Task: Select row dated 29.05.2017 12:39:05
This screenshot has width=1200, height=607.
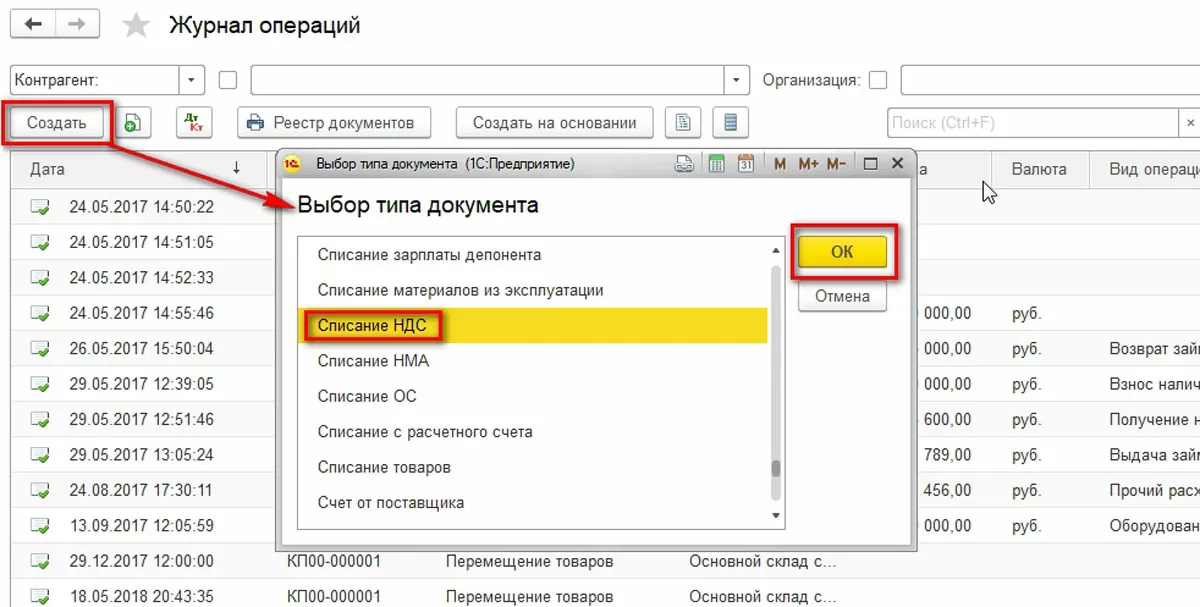Action: point(140,384)
